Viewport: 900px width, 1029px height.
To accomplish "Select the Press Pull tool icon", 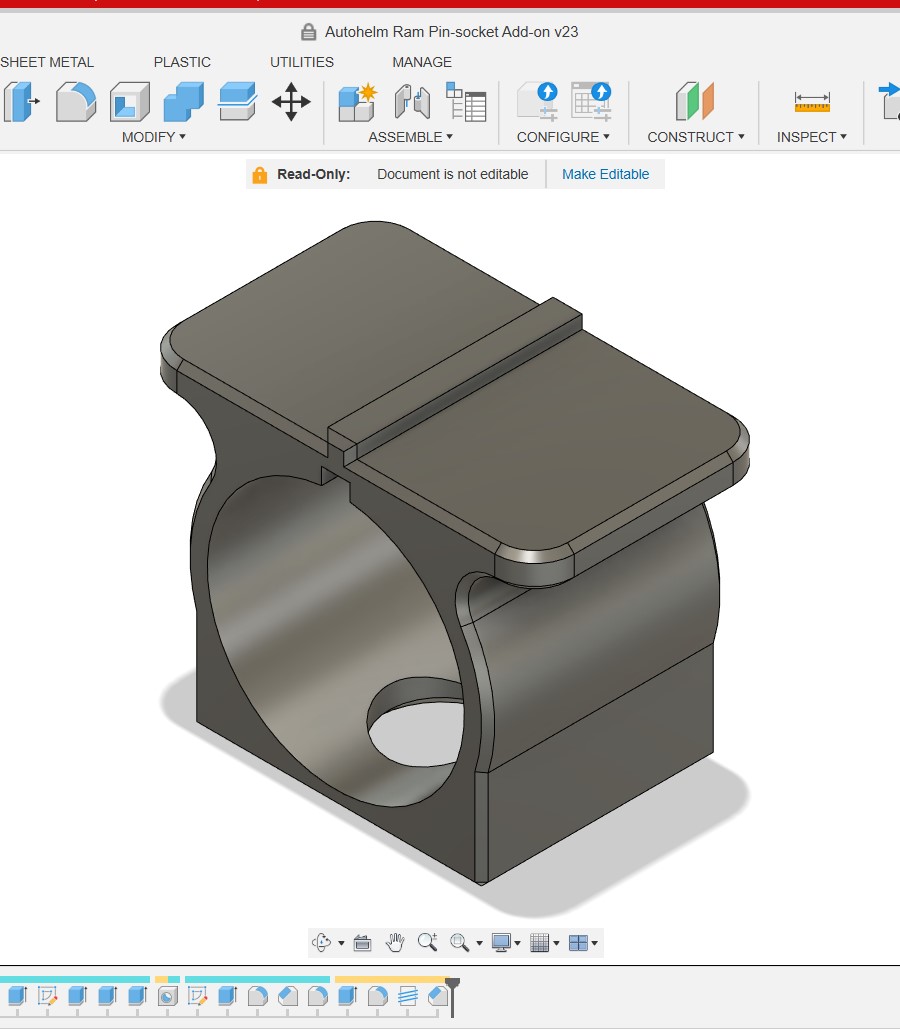I will pos(21,102).
